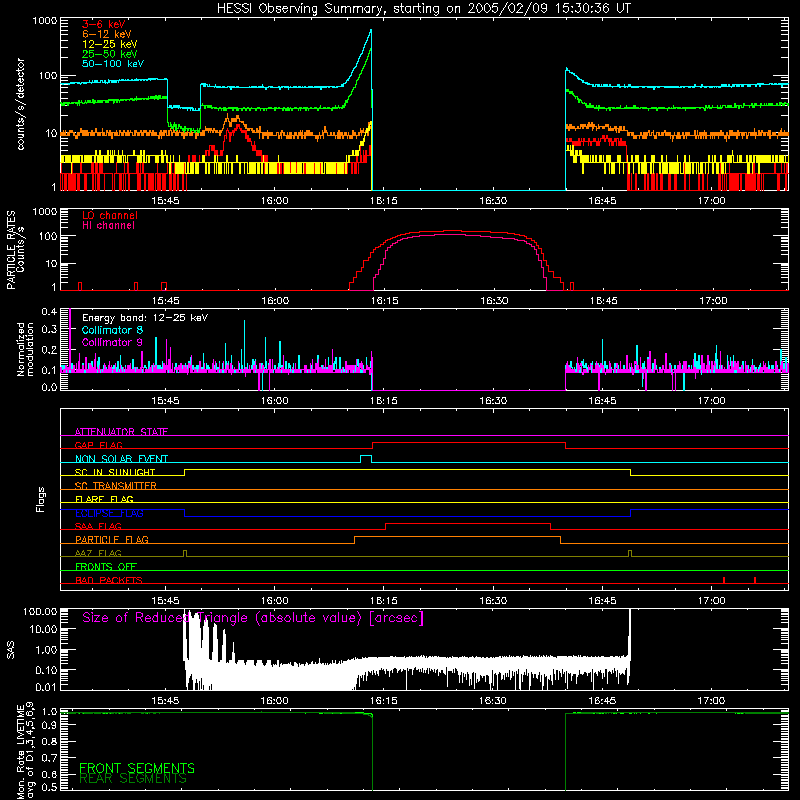
Task: Click the 0.7 tick on LIVETIME axis
Action: pos(49,758)
